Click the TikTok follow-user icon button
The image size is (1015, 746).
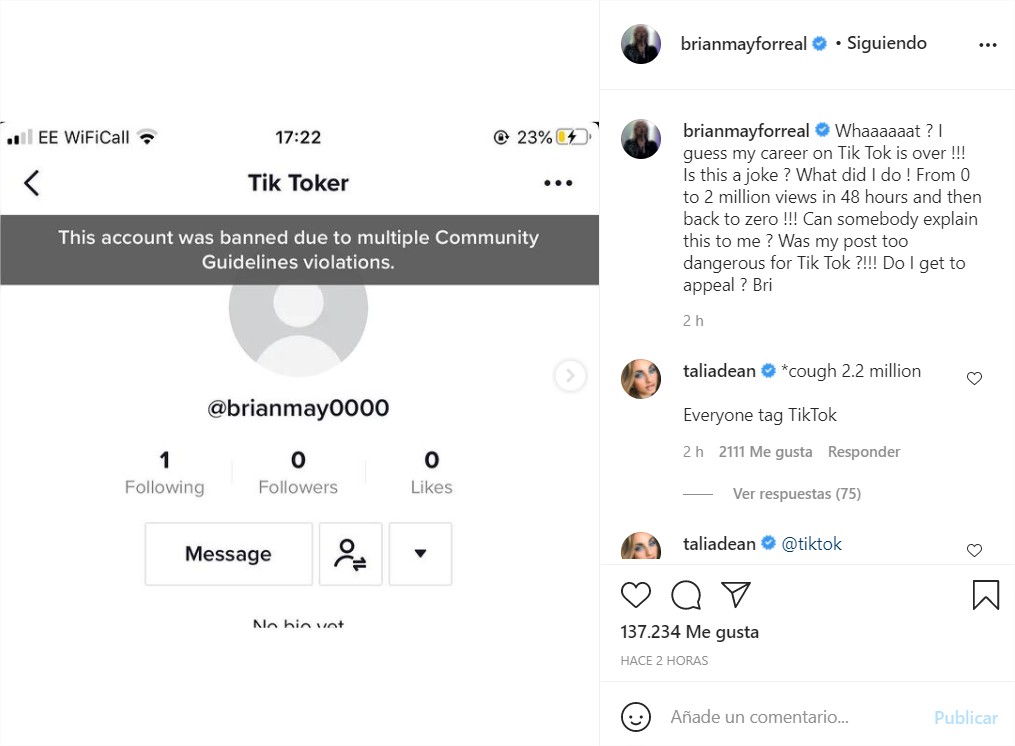[350, 554]
